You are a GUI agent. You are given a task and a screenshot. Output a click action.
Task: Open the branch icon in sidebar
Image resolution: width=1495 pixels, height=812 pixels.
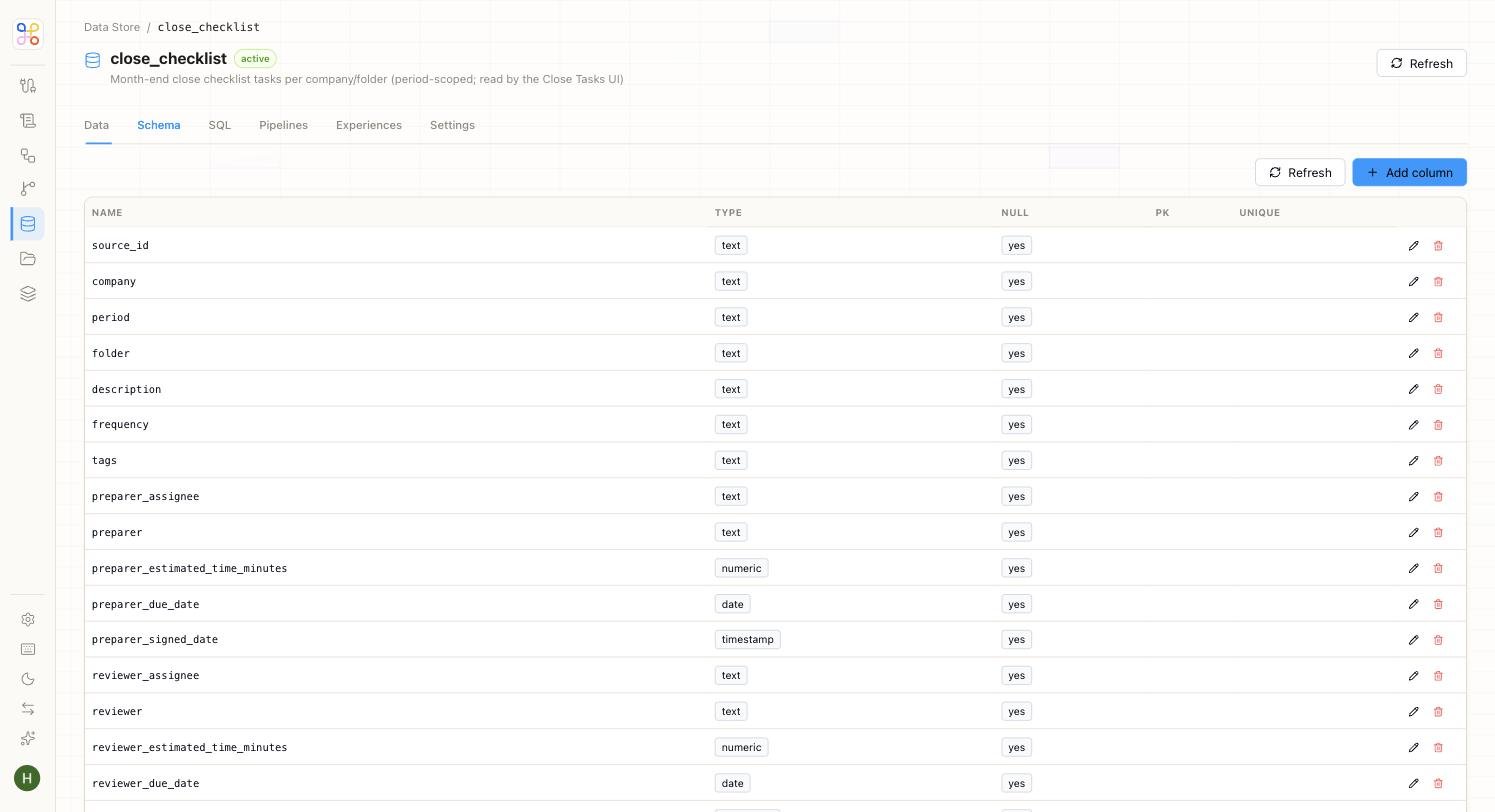point(28,189)
